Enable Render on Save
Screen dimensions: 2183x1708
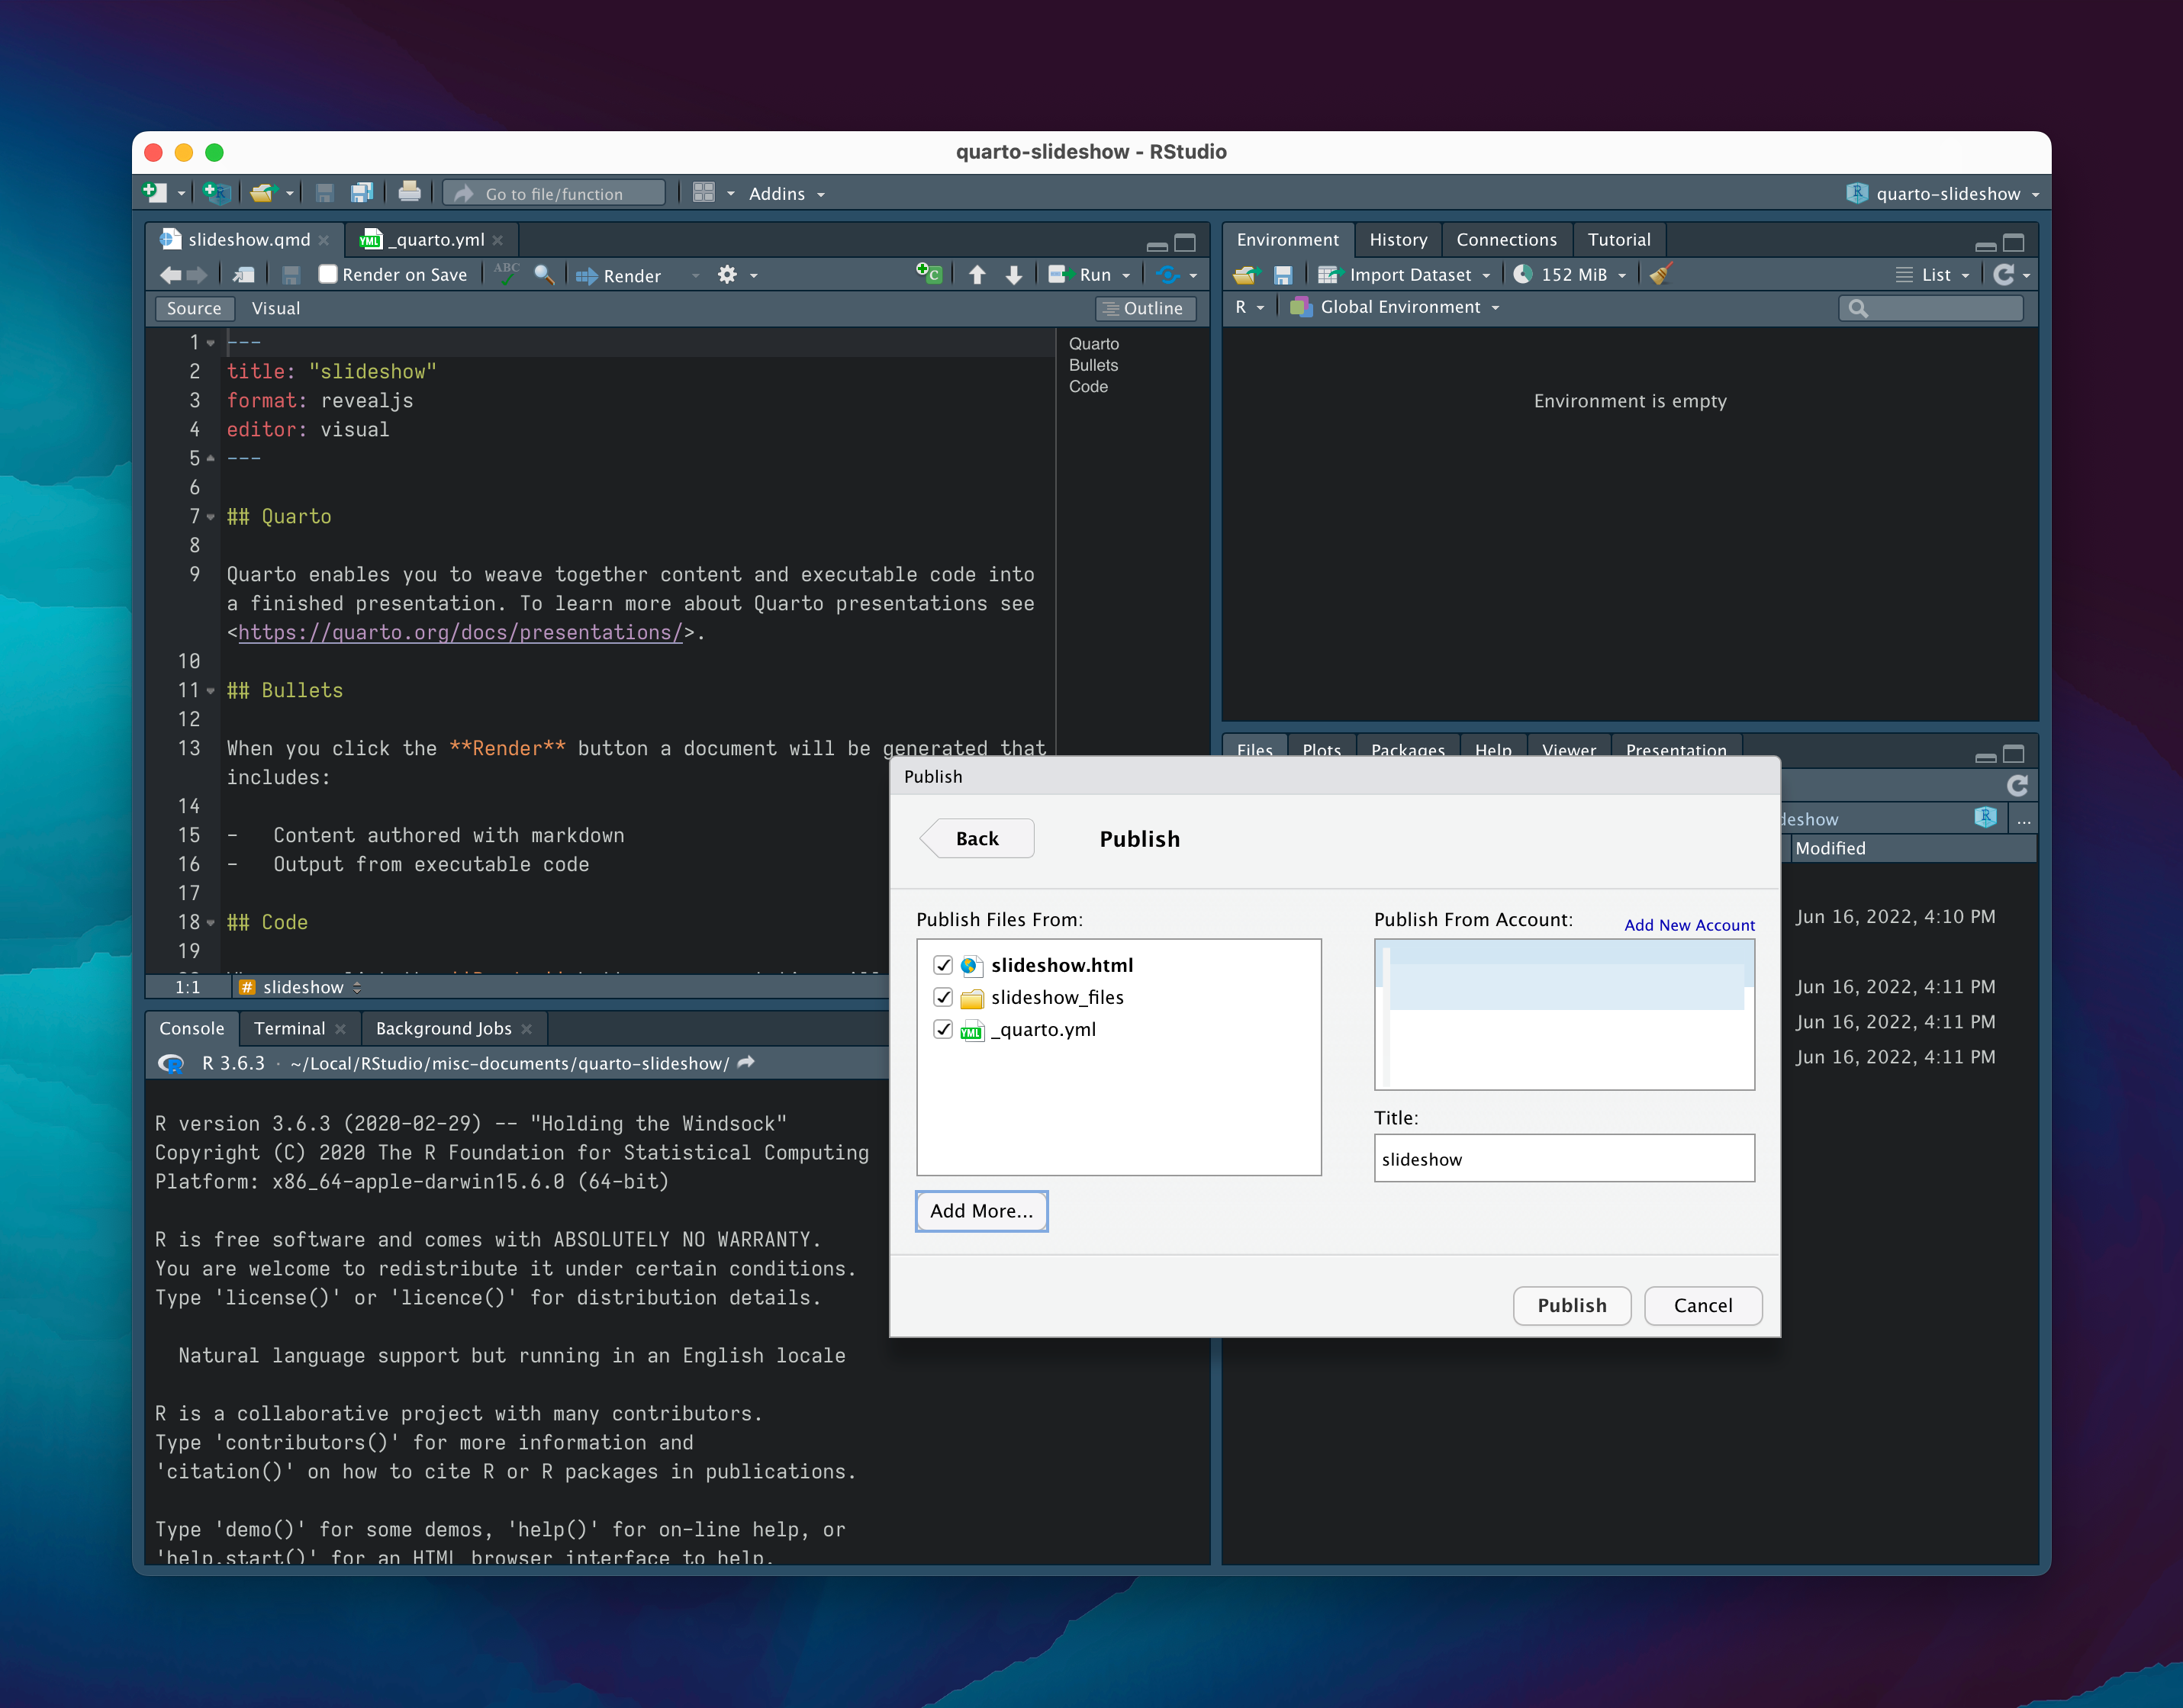click(327, 274)
